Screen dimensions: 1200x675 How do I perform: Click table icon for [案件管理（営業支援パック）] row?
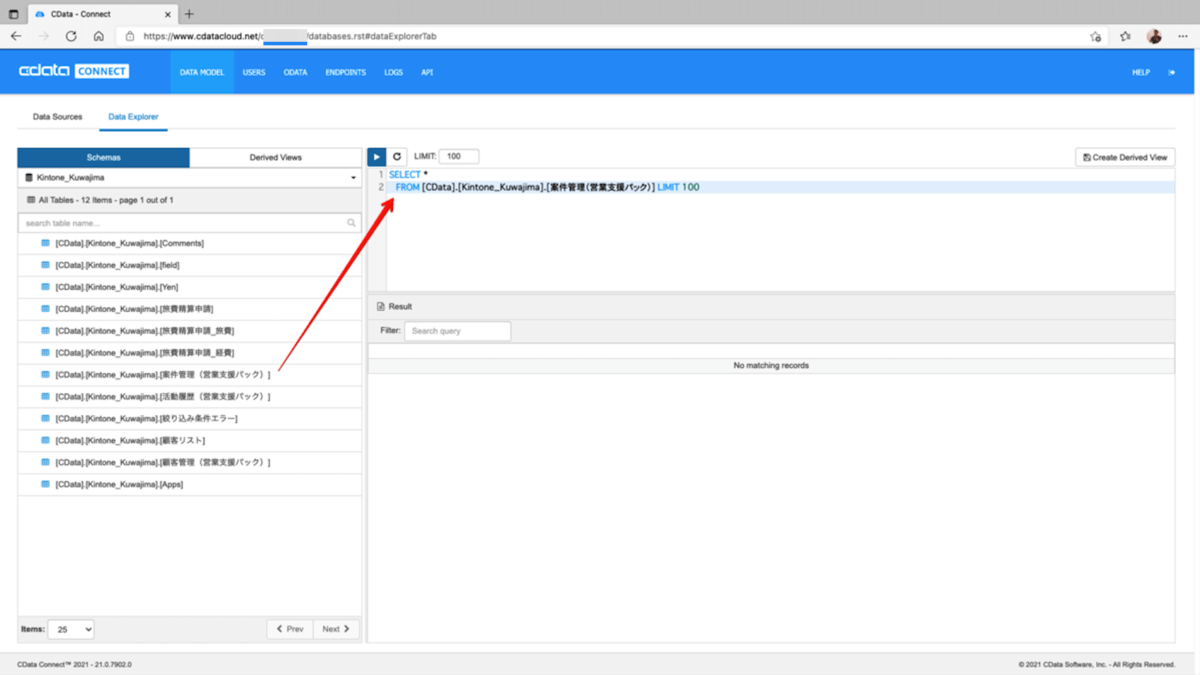click(x=45, y=375)
